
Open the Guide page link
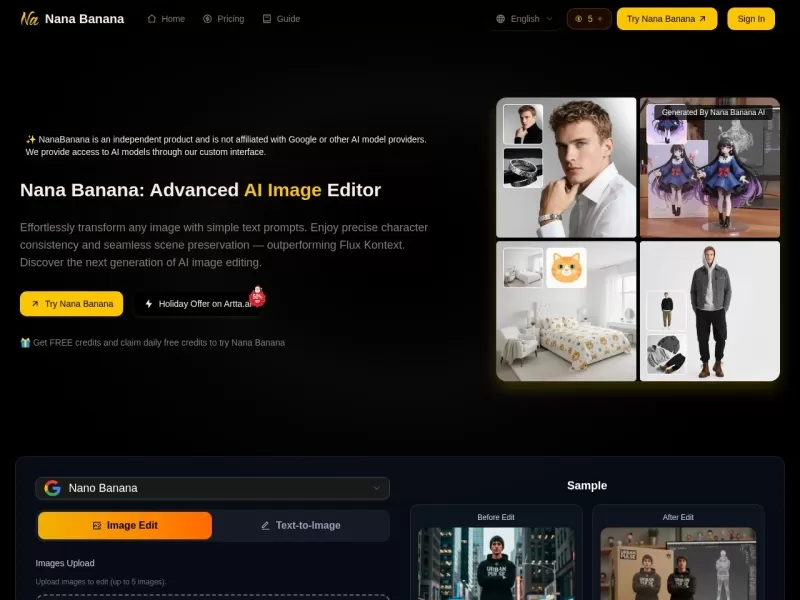pos(281,19)
